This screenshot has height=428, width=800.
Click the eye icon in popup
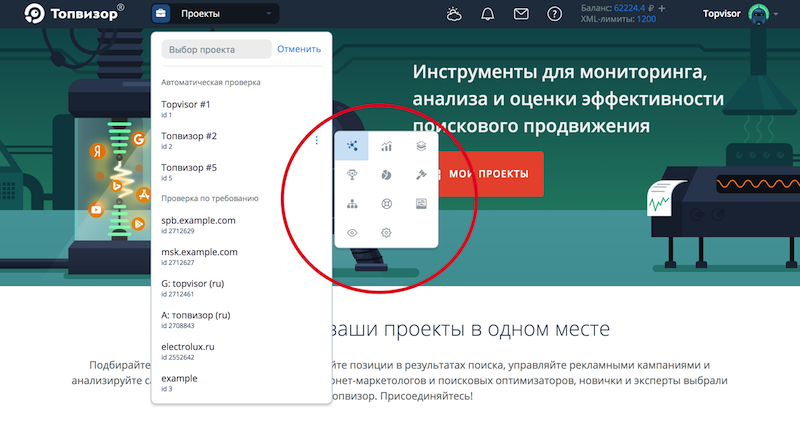pyautogui.click(x=352, y=232)
